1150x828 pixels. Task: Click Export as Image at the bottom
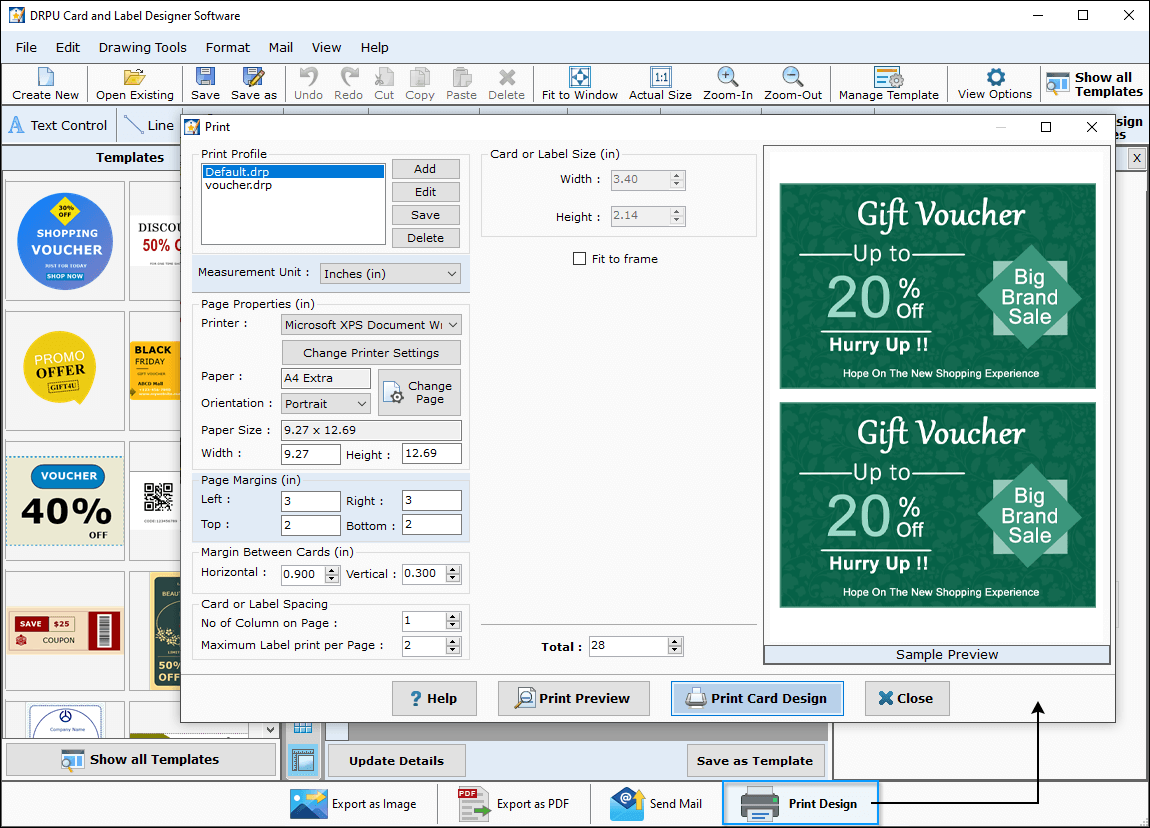tap(354, 804)
